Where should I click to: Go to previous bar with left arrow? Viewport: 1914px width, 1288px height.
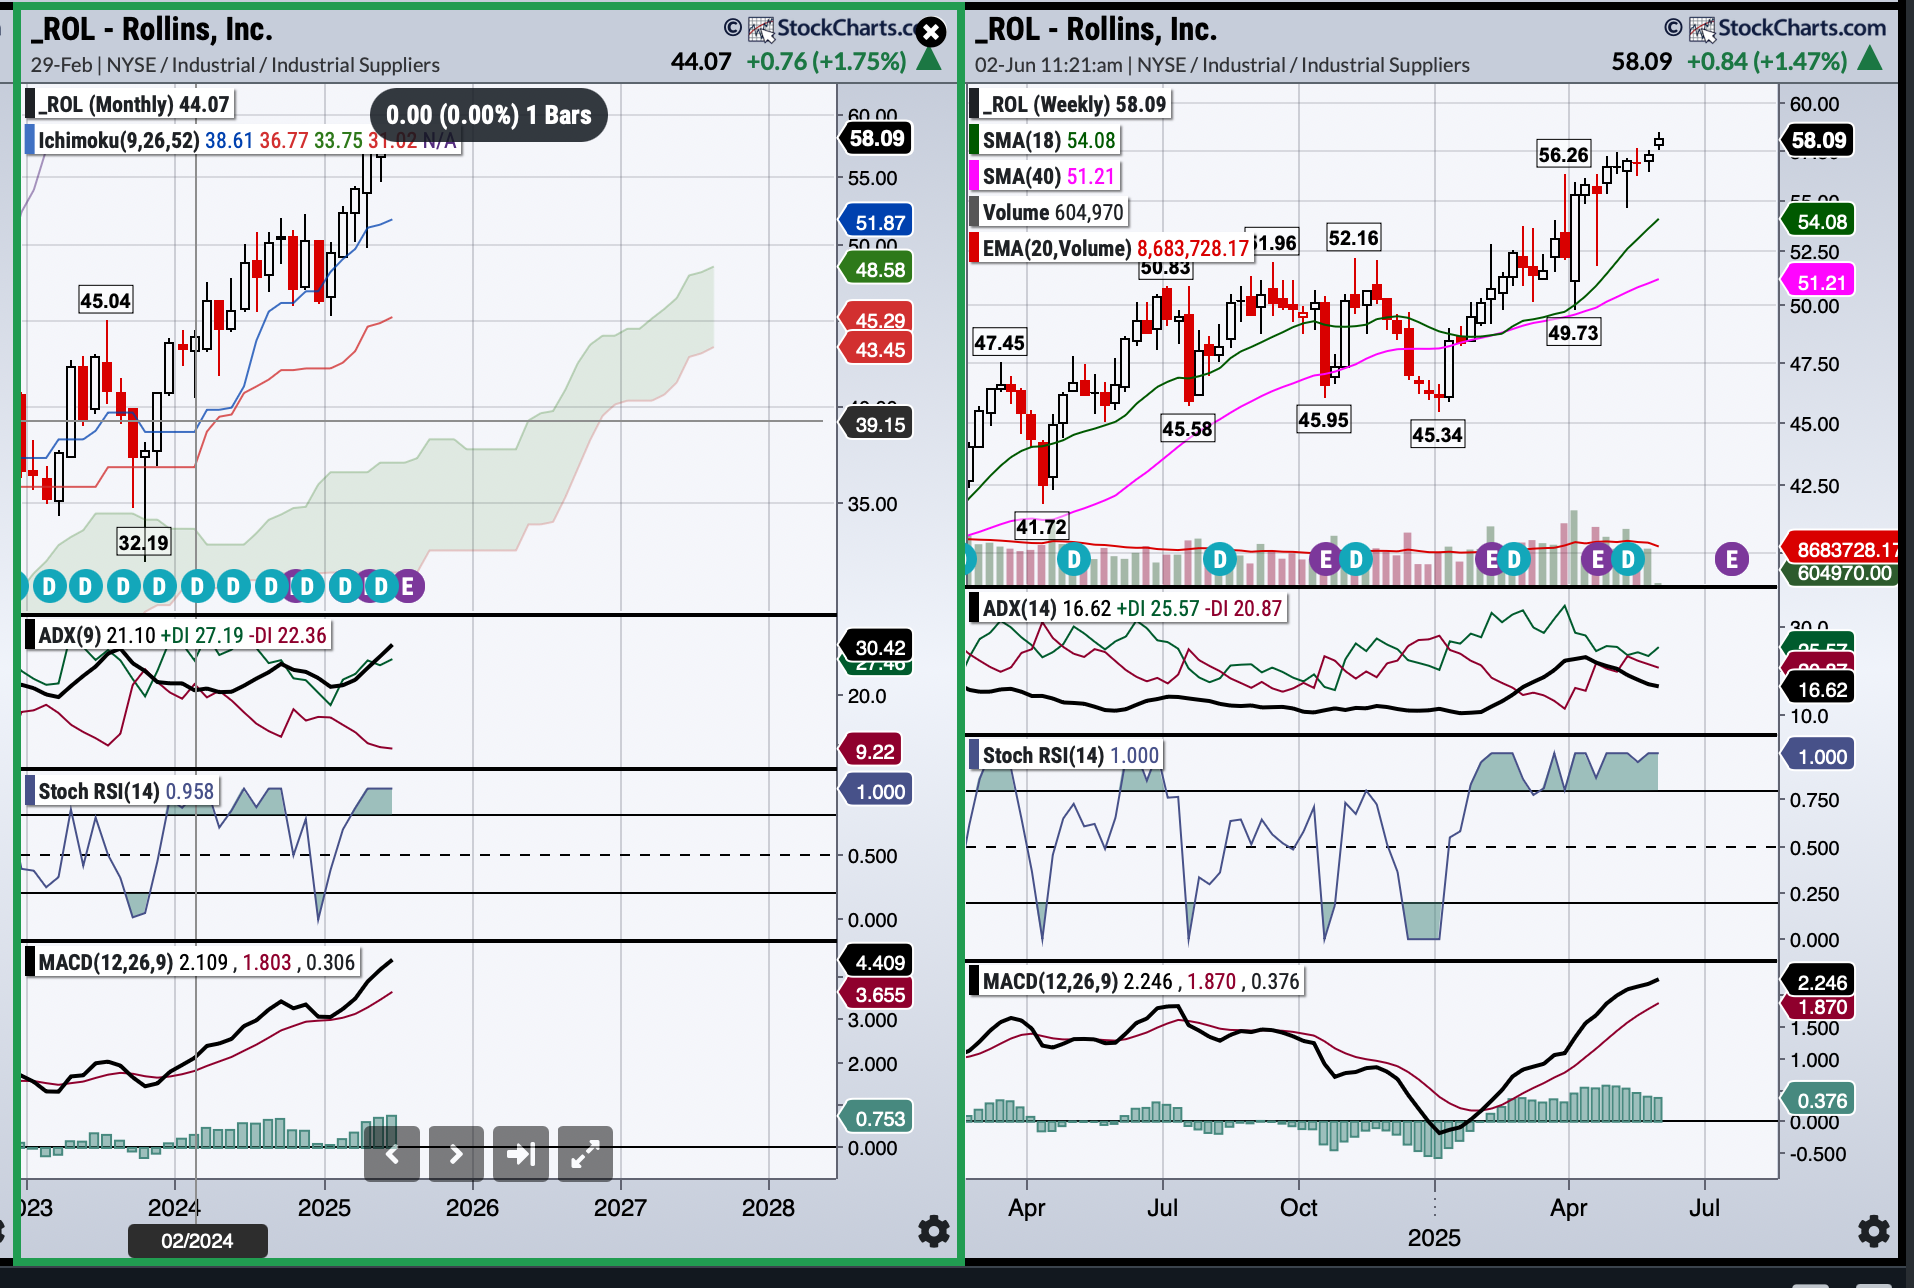tap(392, 1154)
